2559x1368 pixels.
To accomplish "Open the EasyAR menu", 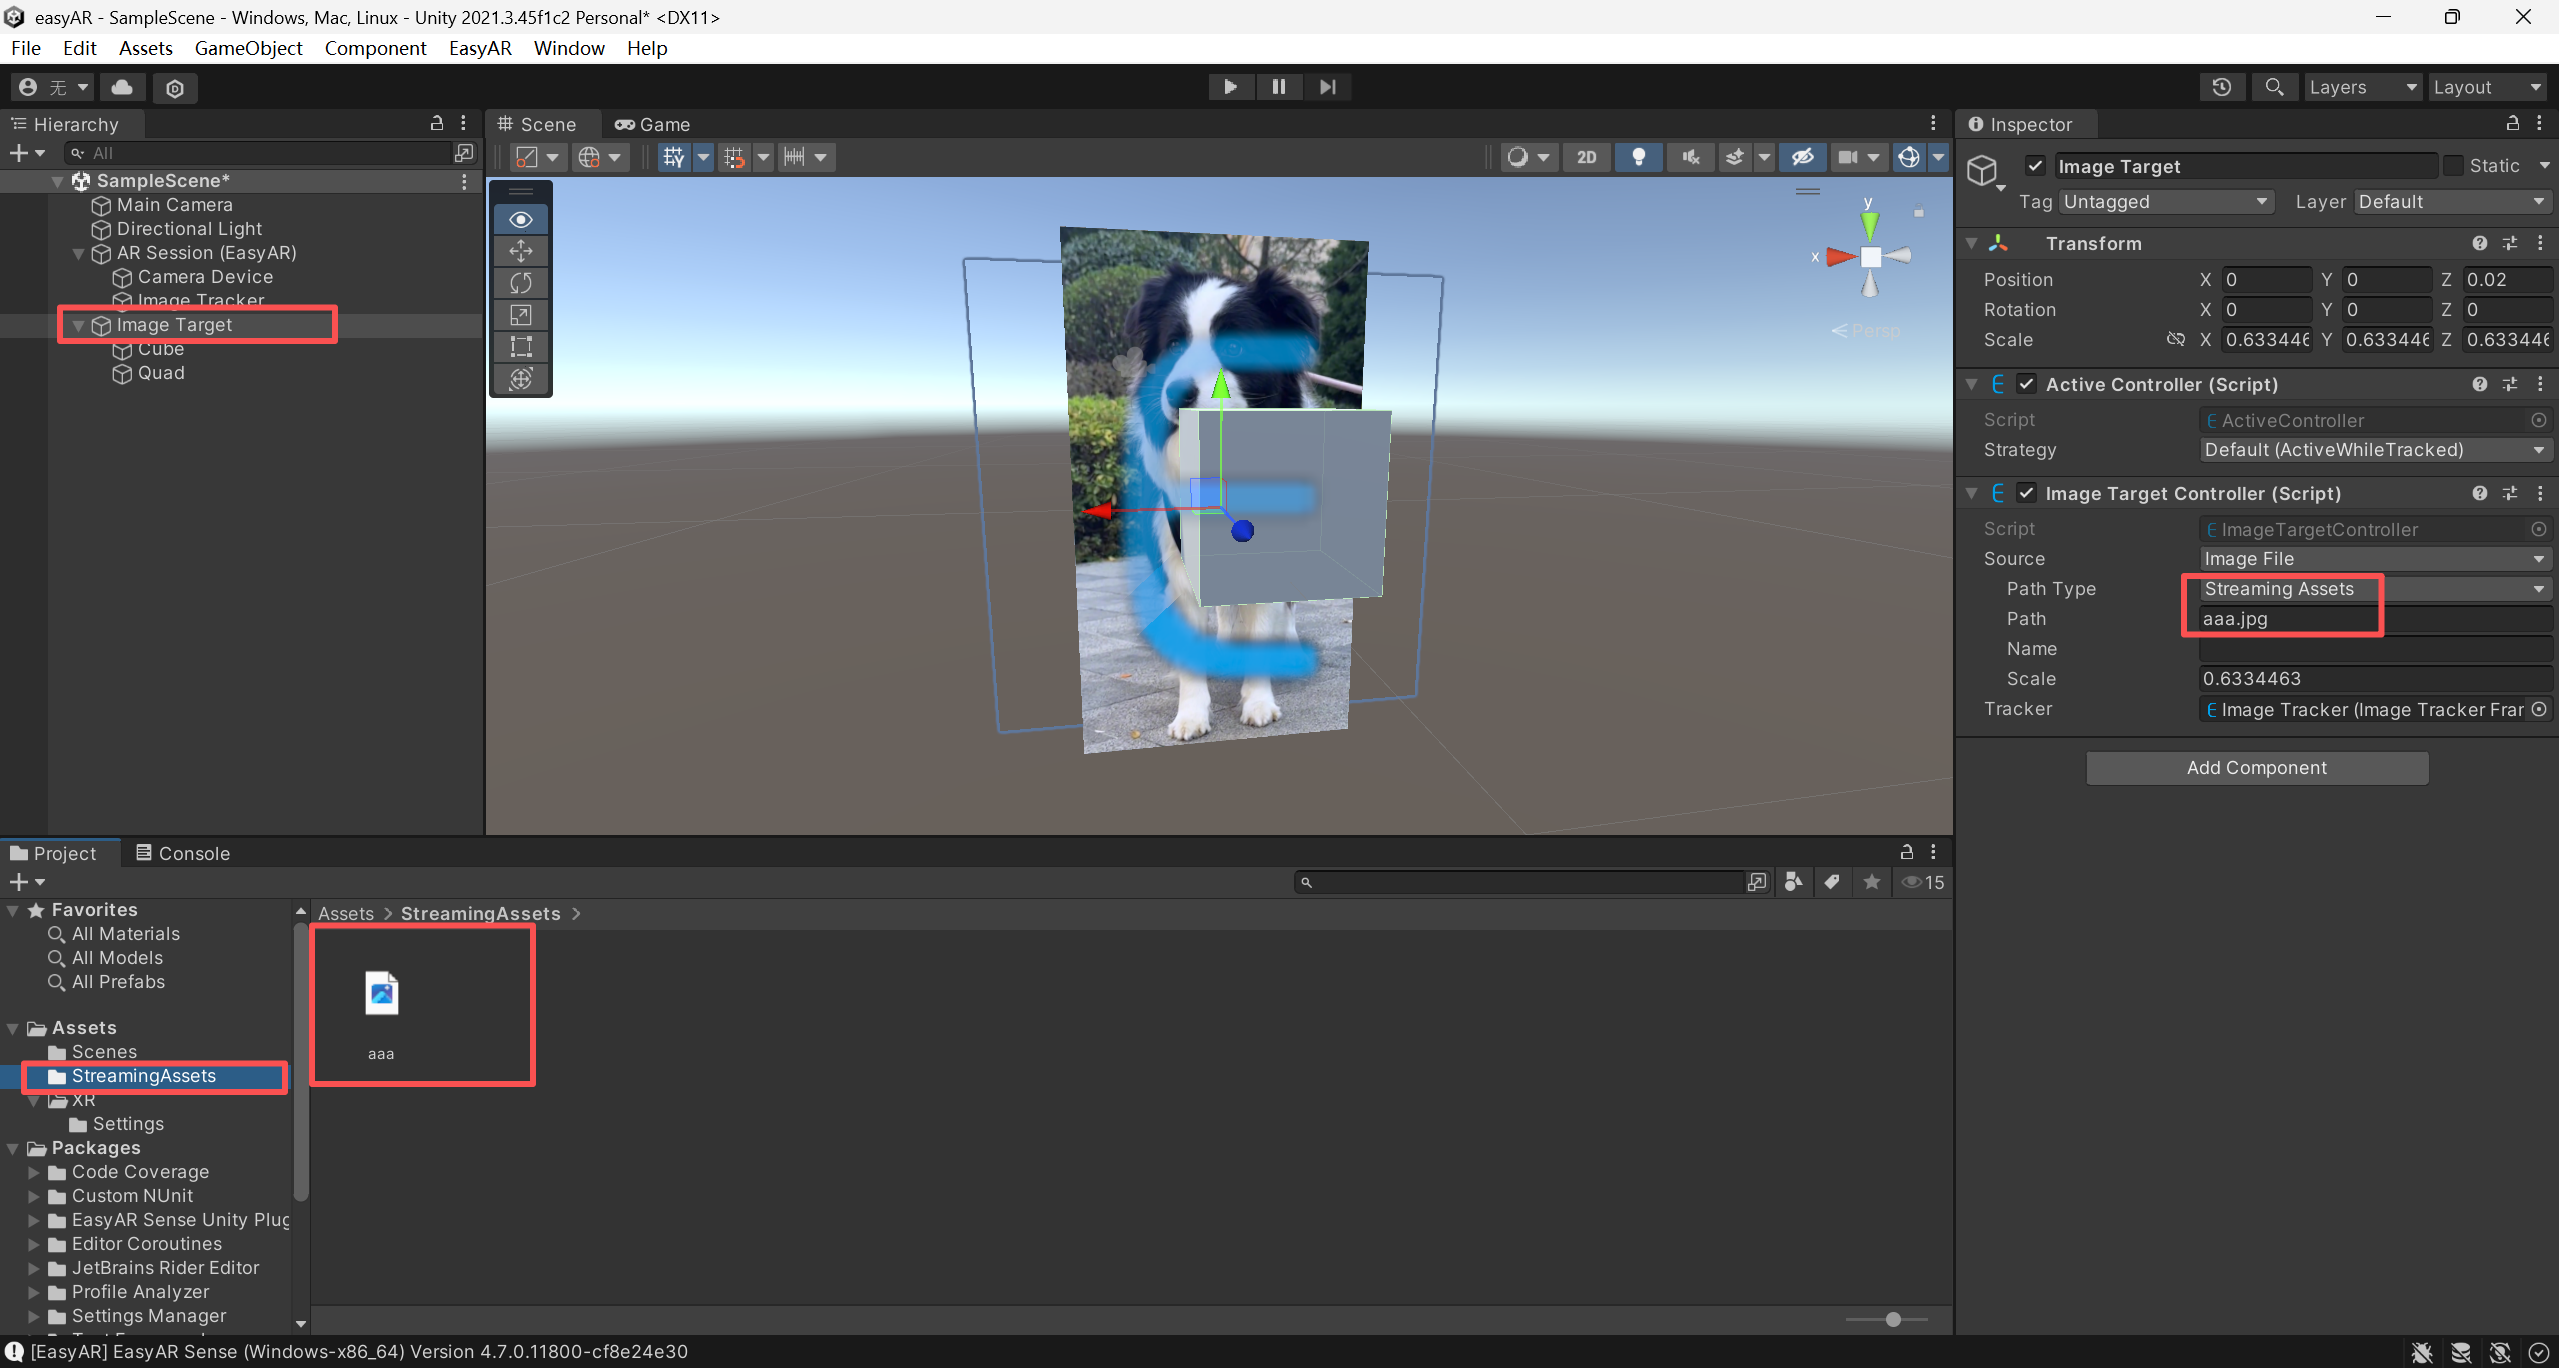I will (479, 48).
